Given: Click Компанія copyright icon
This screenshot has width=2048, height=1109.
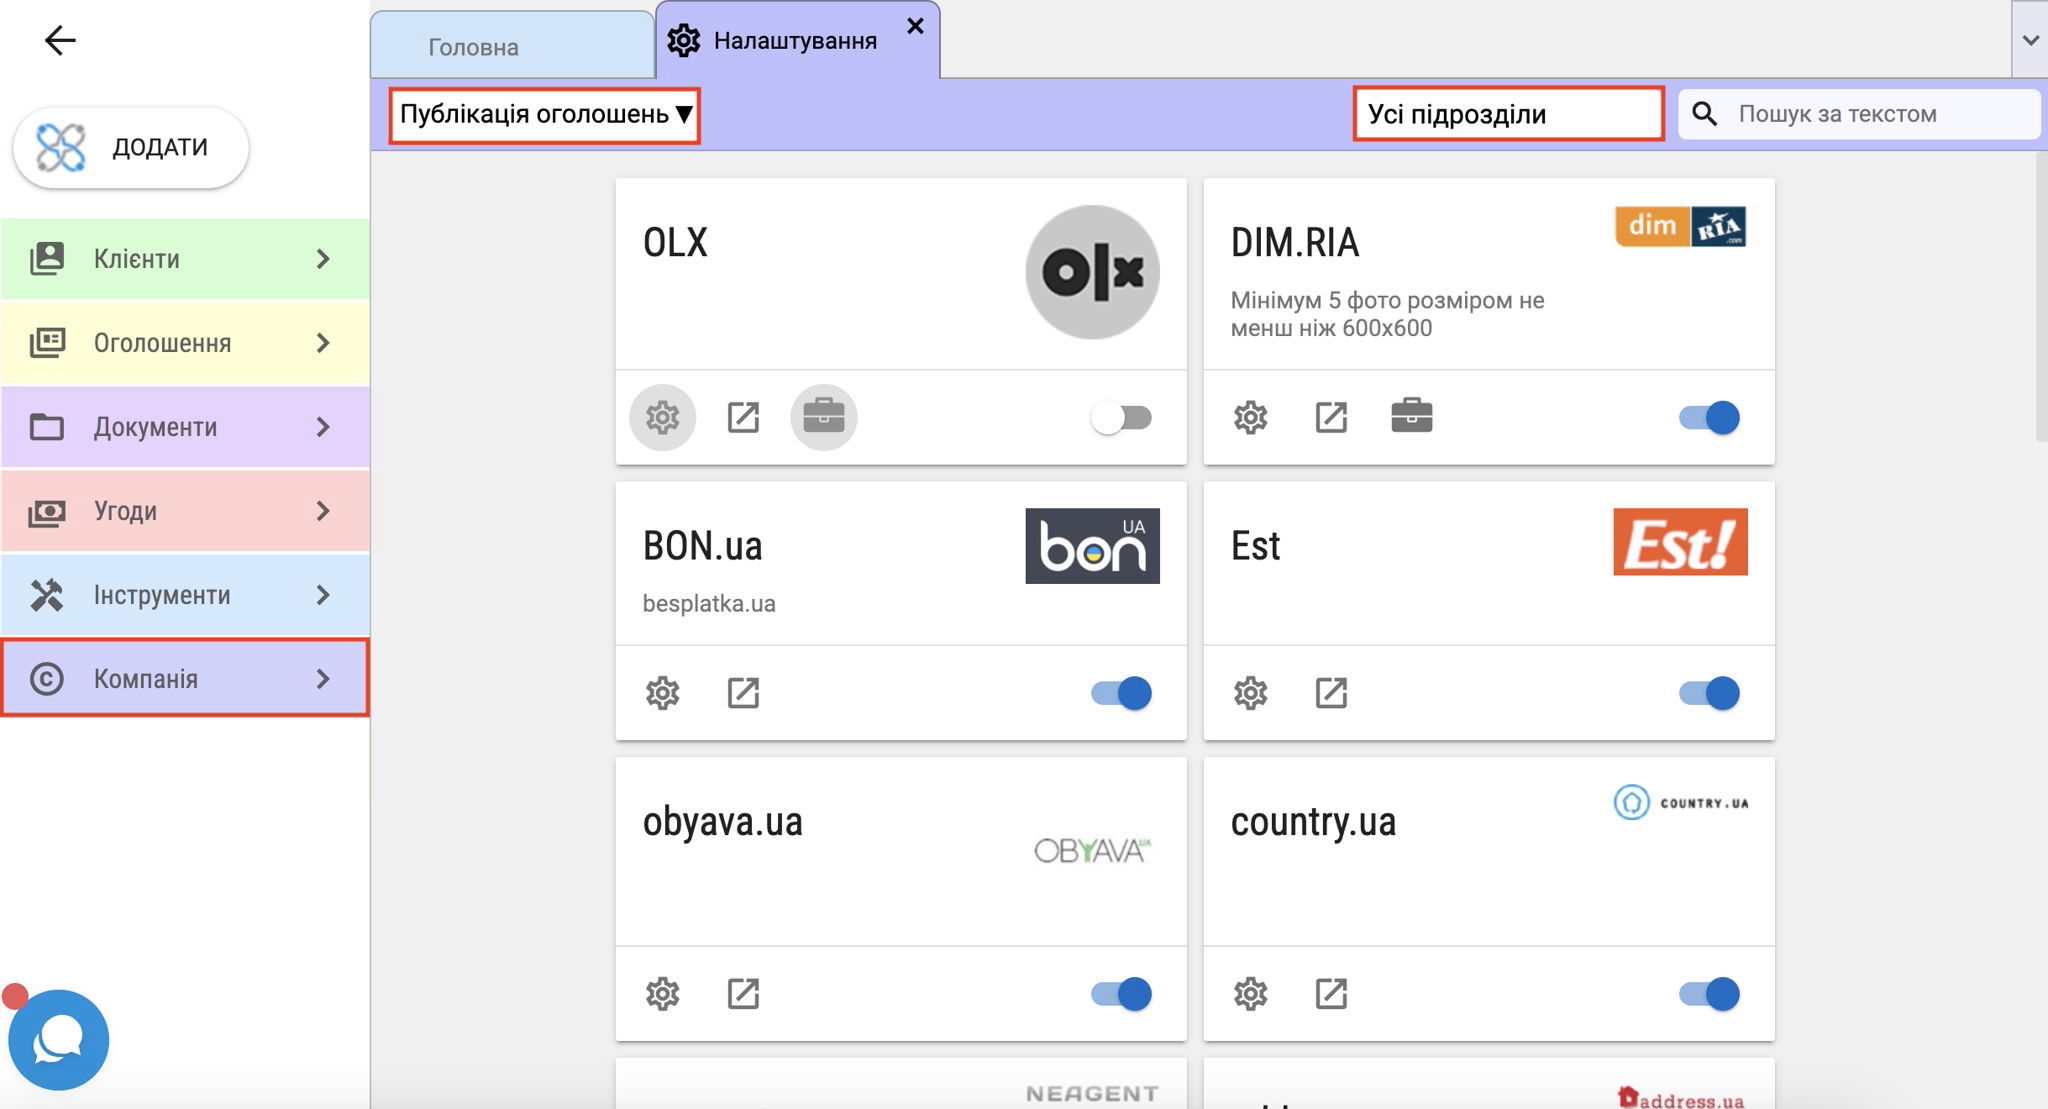Looking at the screenshot, I should pos(47,679).
